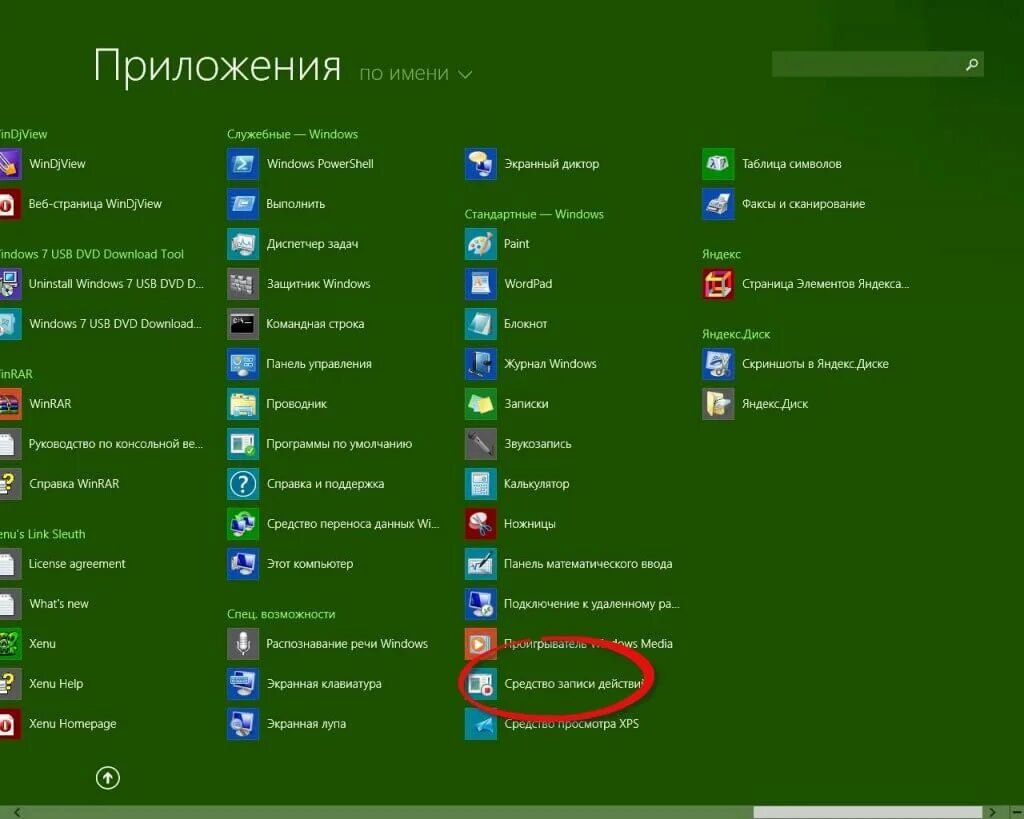
Task: Open Страница Элементов Яндекса icon
Action: [x=718, y=283]
